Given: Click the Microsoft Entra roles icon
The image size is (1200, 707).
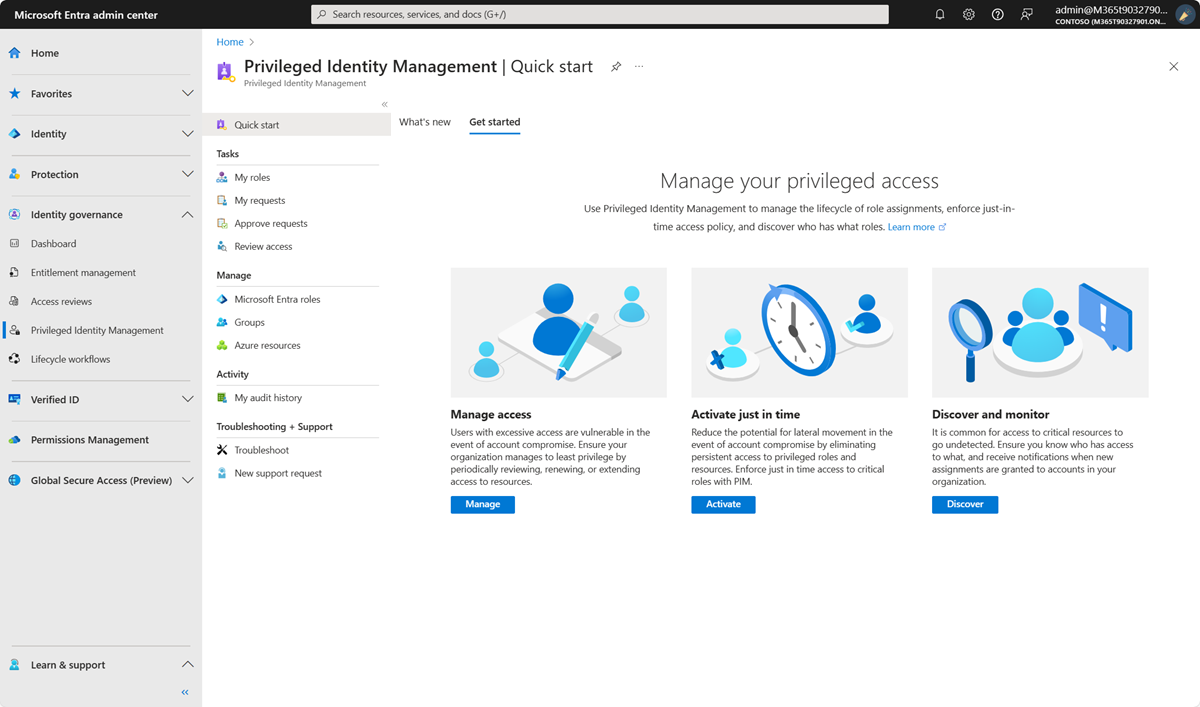Looking at the screenshot, I should click(x=221, y=299).
